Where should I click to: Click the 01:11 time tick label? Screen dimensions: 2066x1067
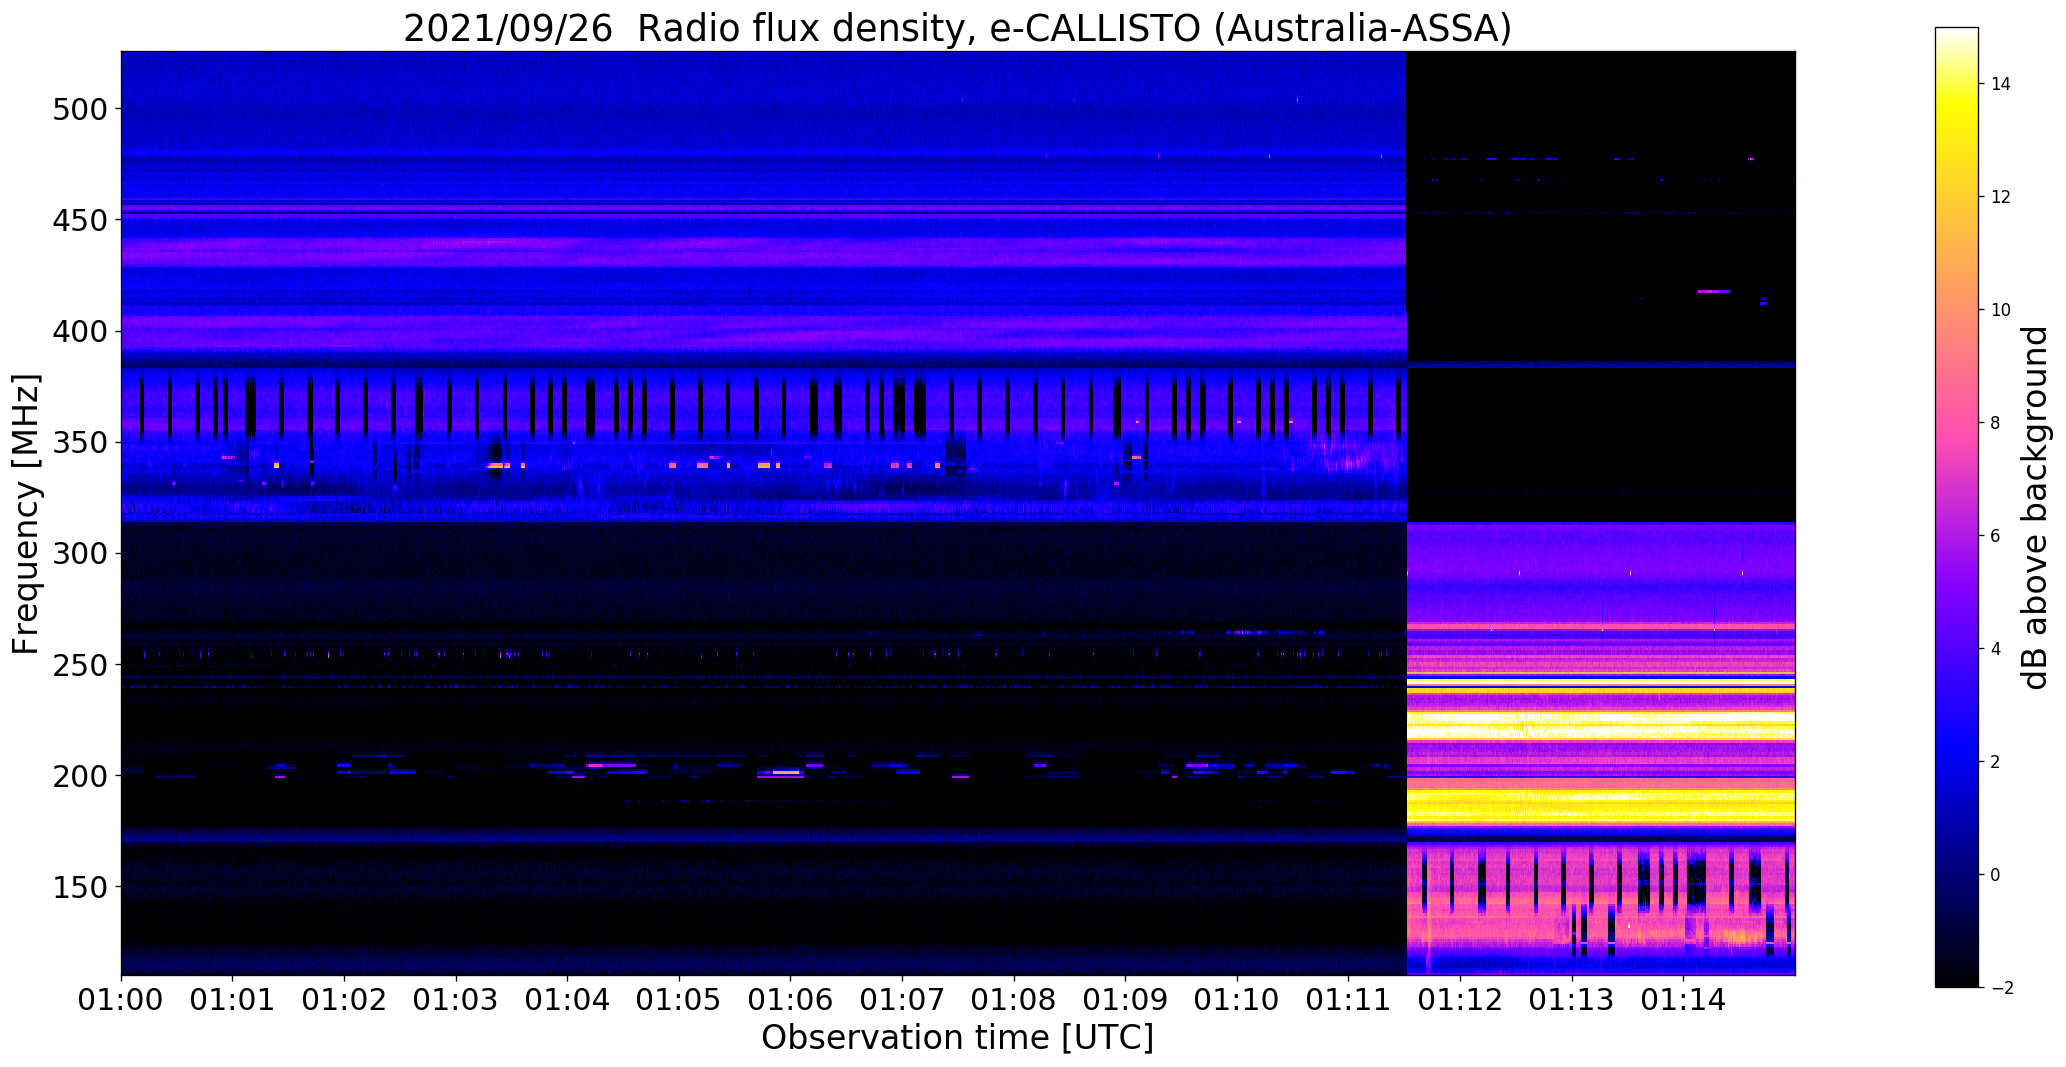1349,998
